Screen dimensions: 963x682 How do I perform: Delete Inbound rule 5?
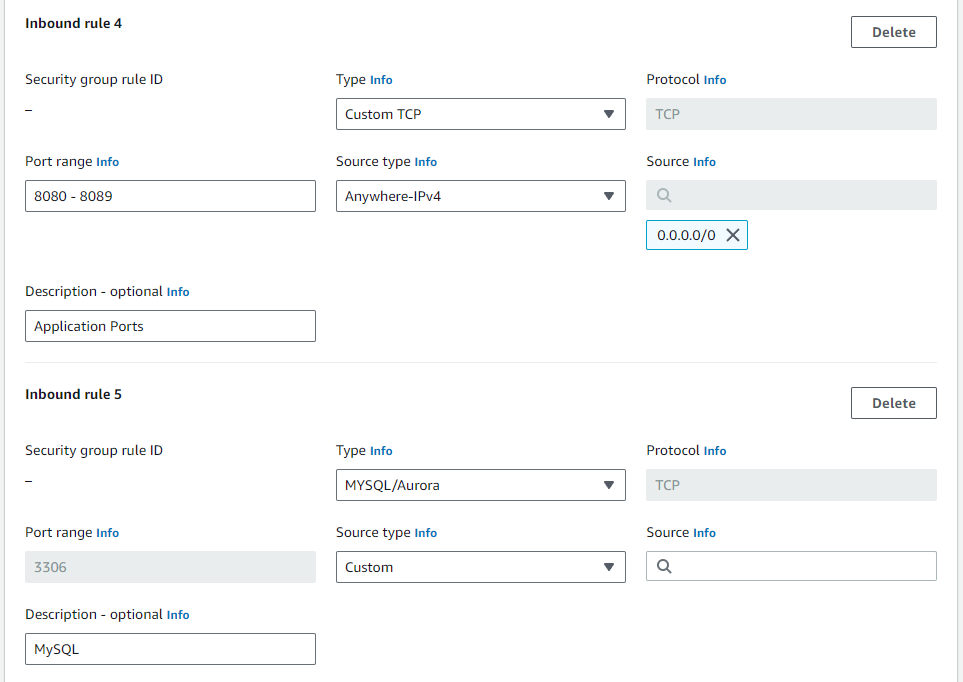point(893,403)
